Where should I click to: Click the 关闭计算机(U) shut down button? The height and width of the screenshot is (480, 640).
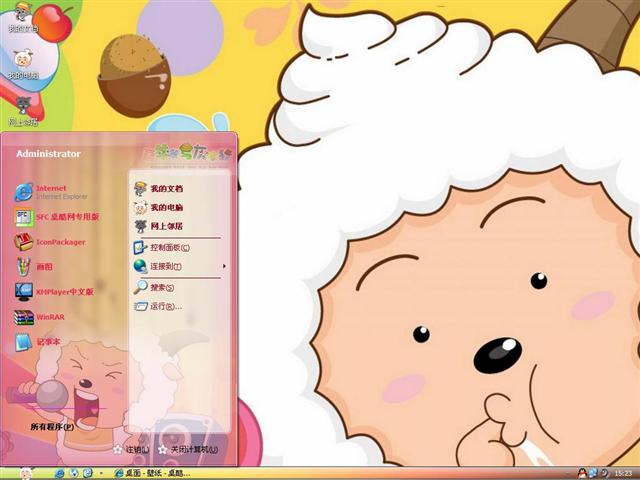188,450
